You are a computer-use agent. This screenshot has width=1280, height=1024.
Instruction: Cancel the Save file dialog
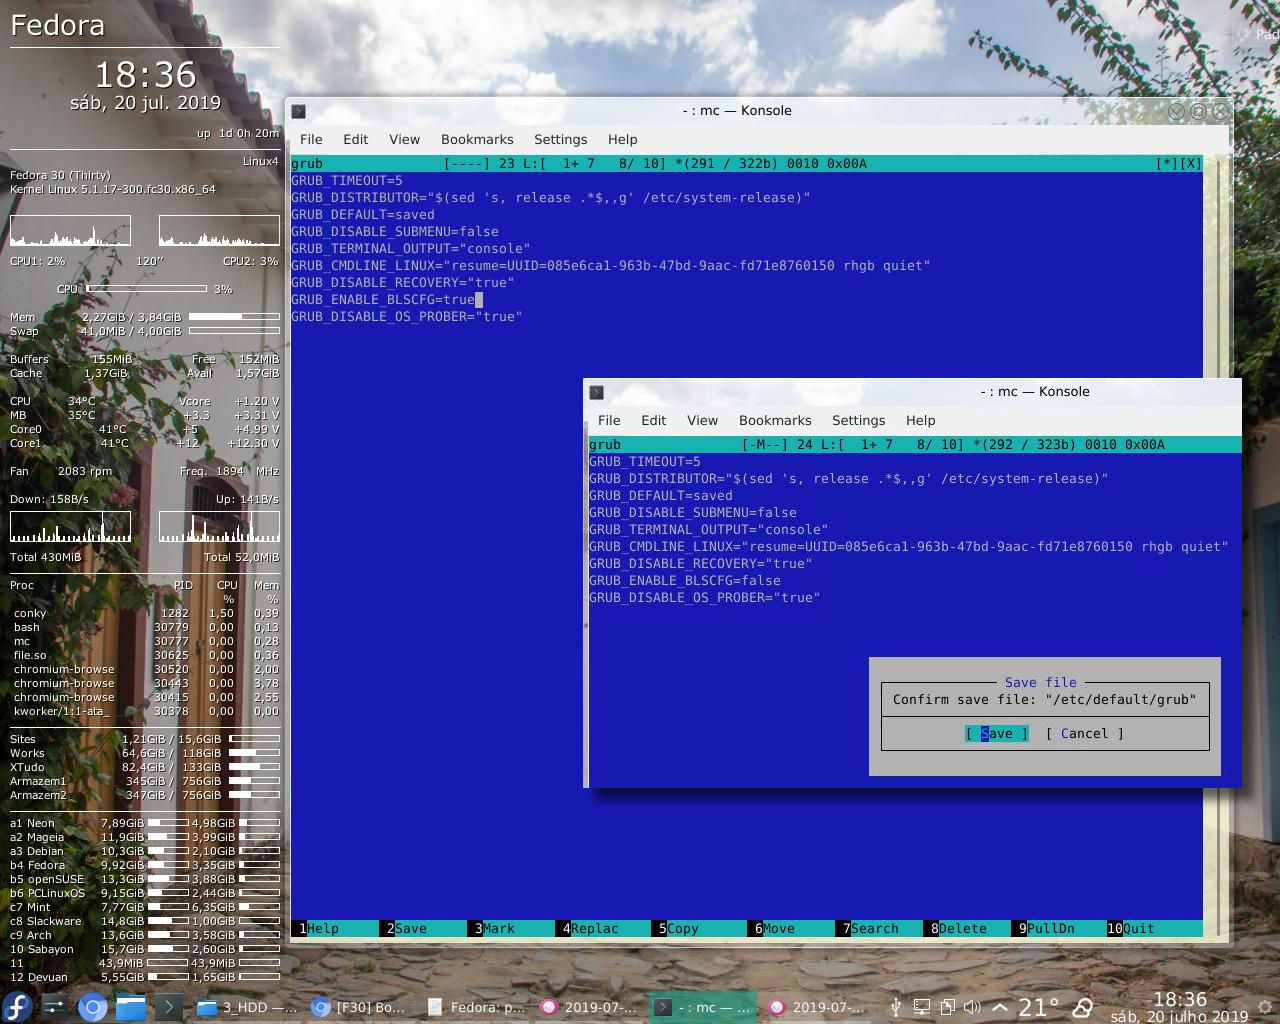pyautogui.click(x=1085, y=733)
